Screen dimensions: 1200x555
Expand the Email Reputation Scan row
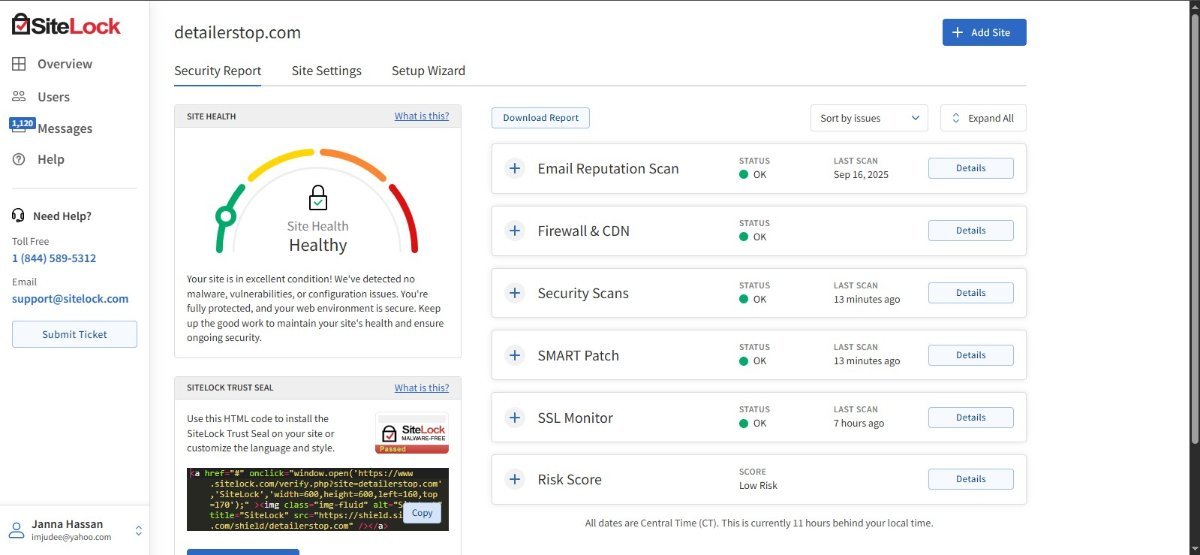click(515, 168)
